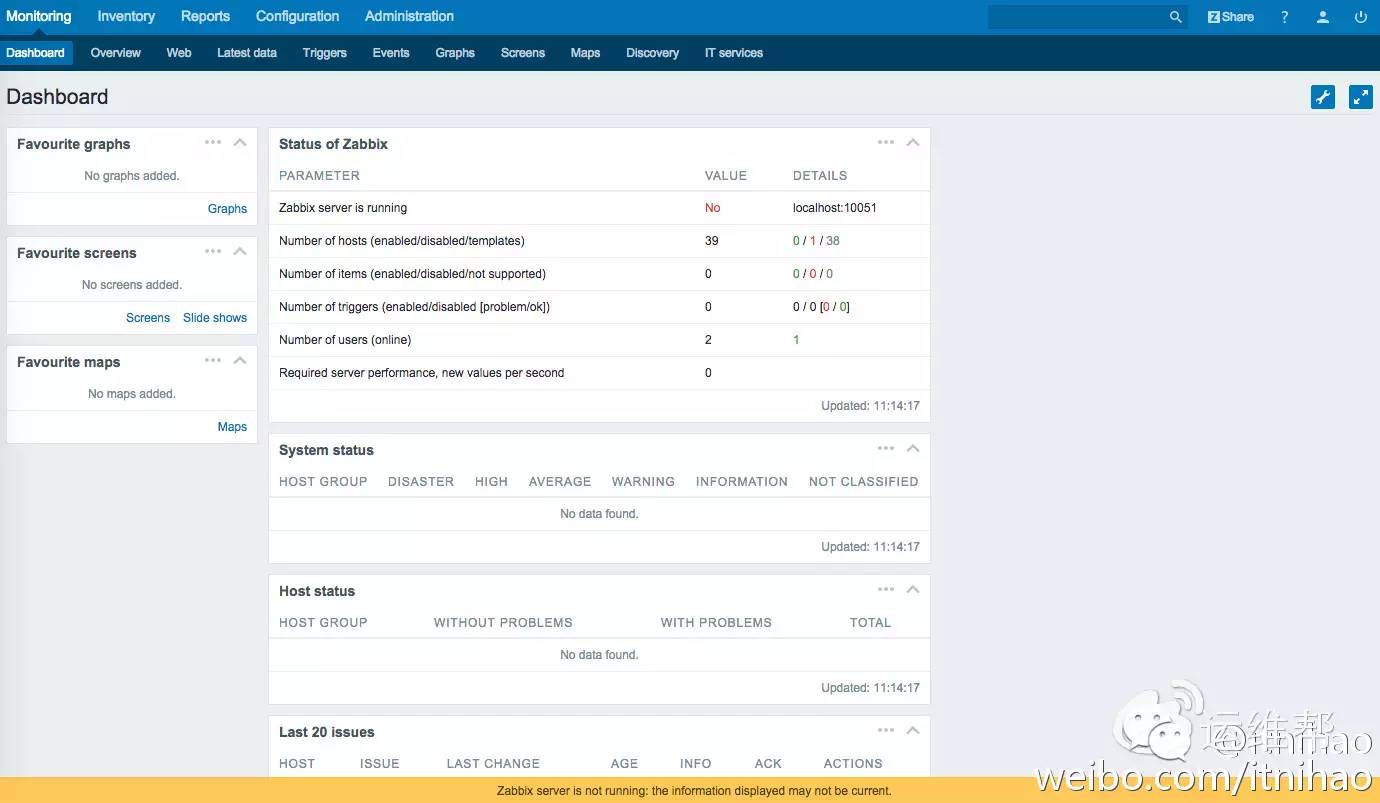
Task: Open Favourite screens widget options menu
Action: (x=213, y=251)
